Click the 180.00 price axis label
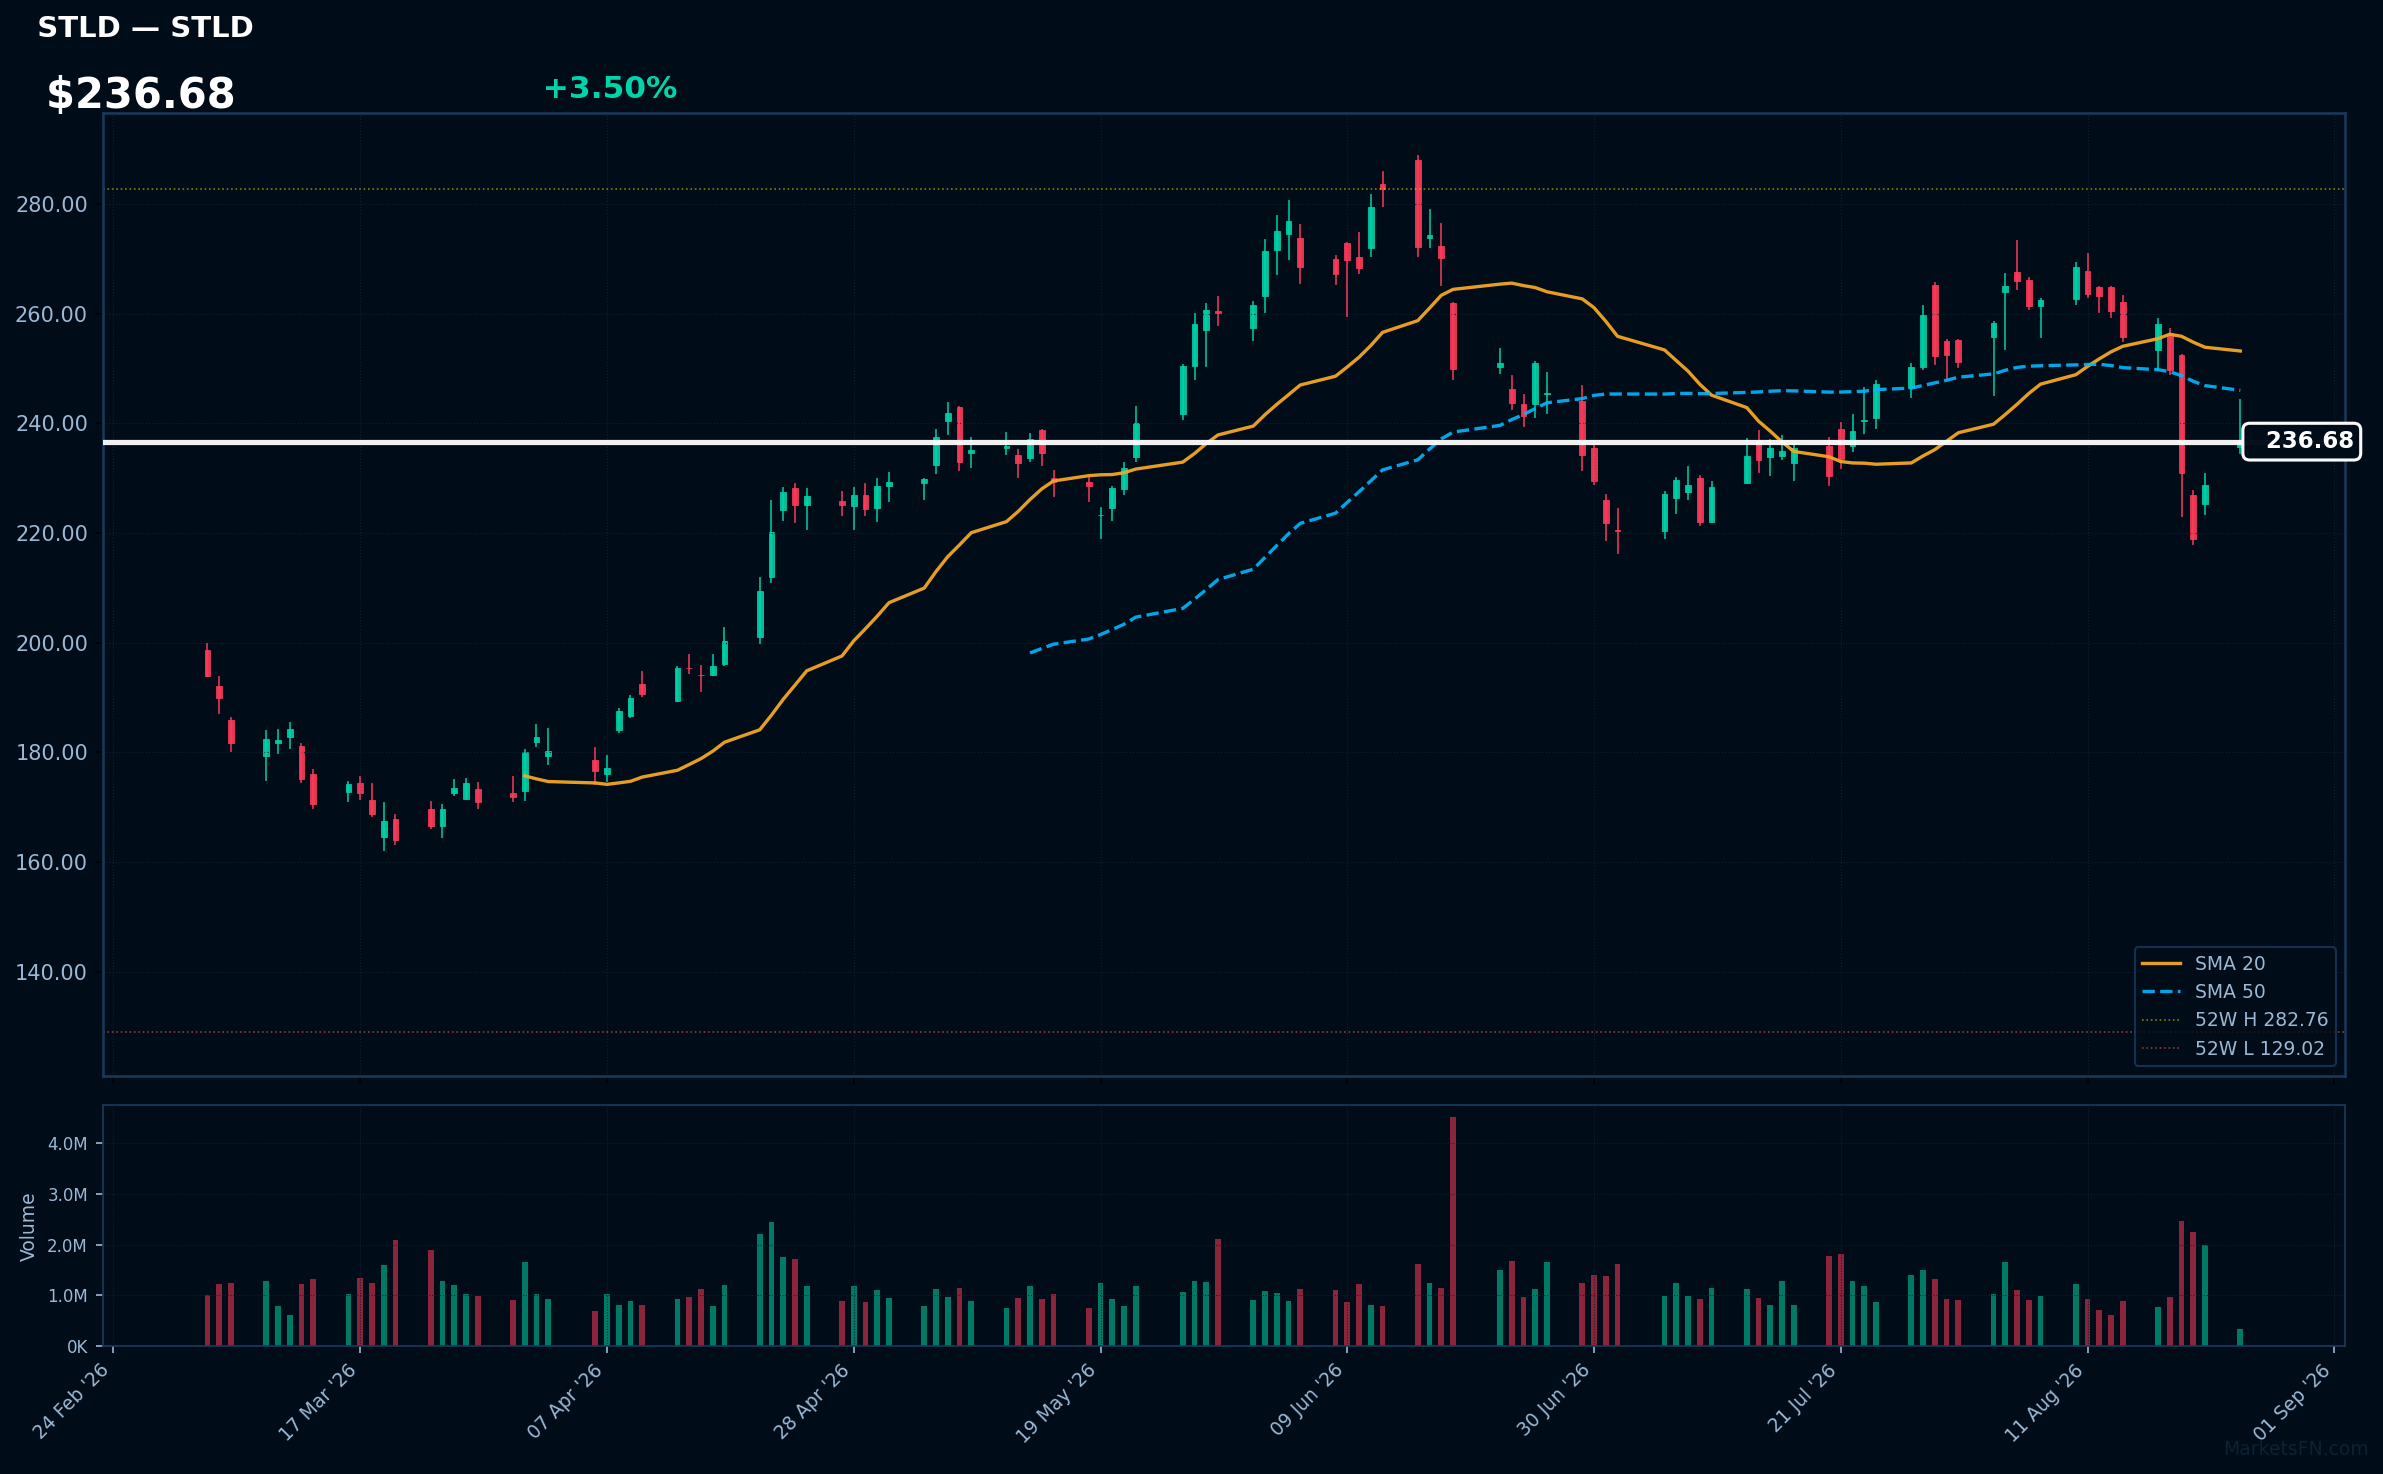The width and height of the screenshot is (2383, 1474). (52, 753)
